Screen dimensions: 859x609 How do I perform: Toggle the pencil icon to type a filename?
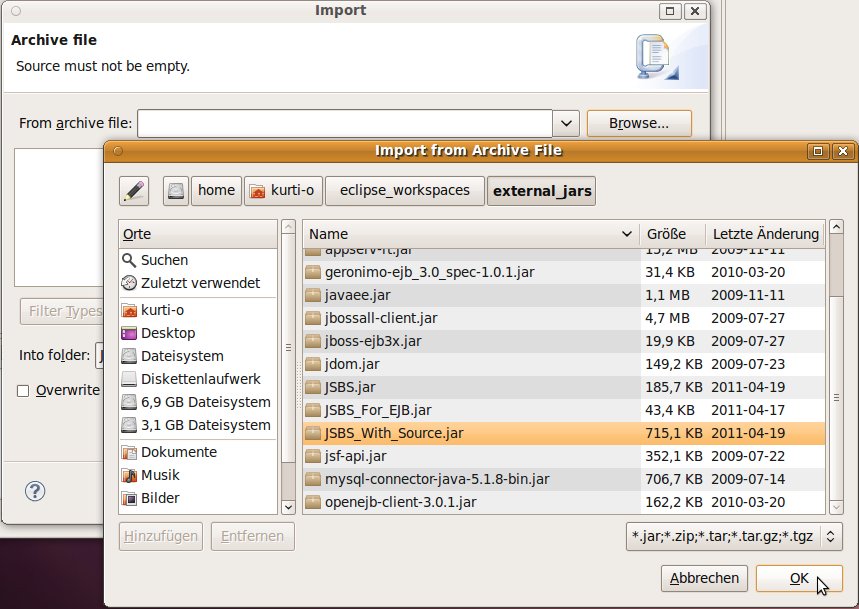pos(133,190)
